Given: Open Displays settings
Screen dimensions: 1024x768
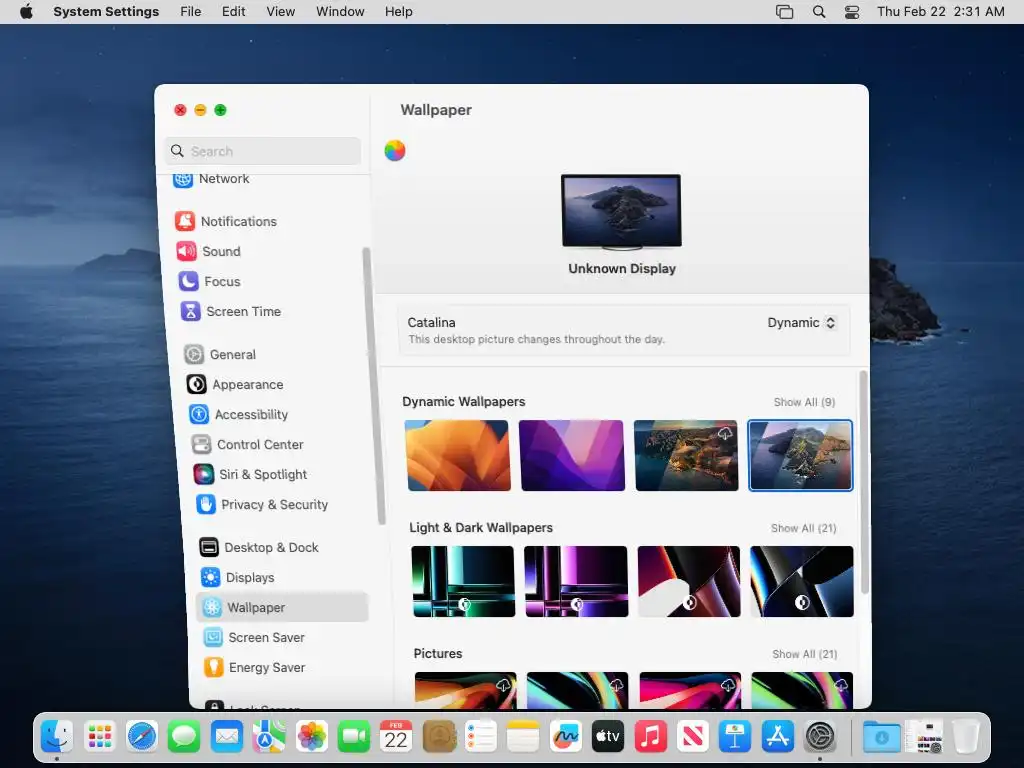Looking at the screenshot, I should [x=238, y=577].
